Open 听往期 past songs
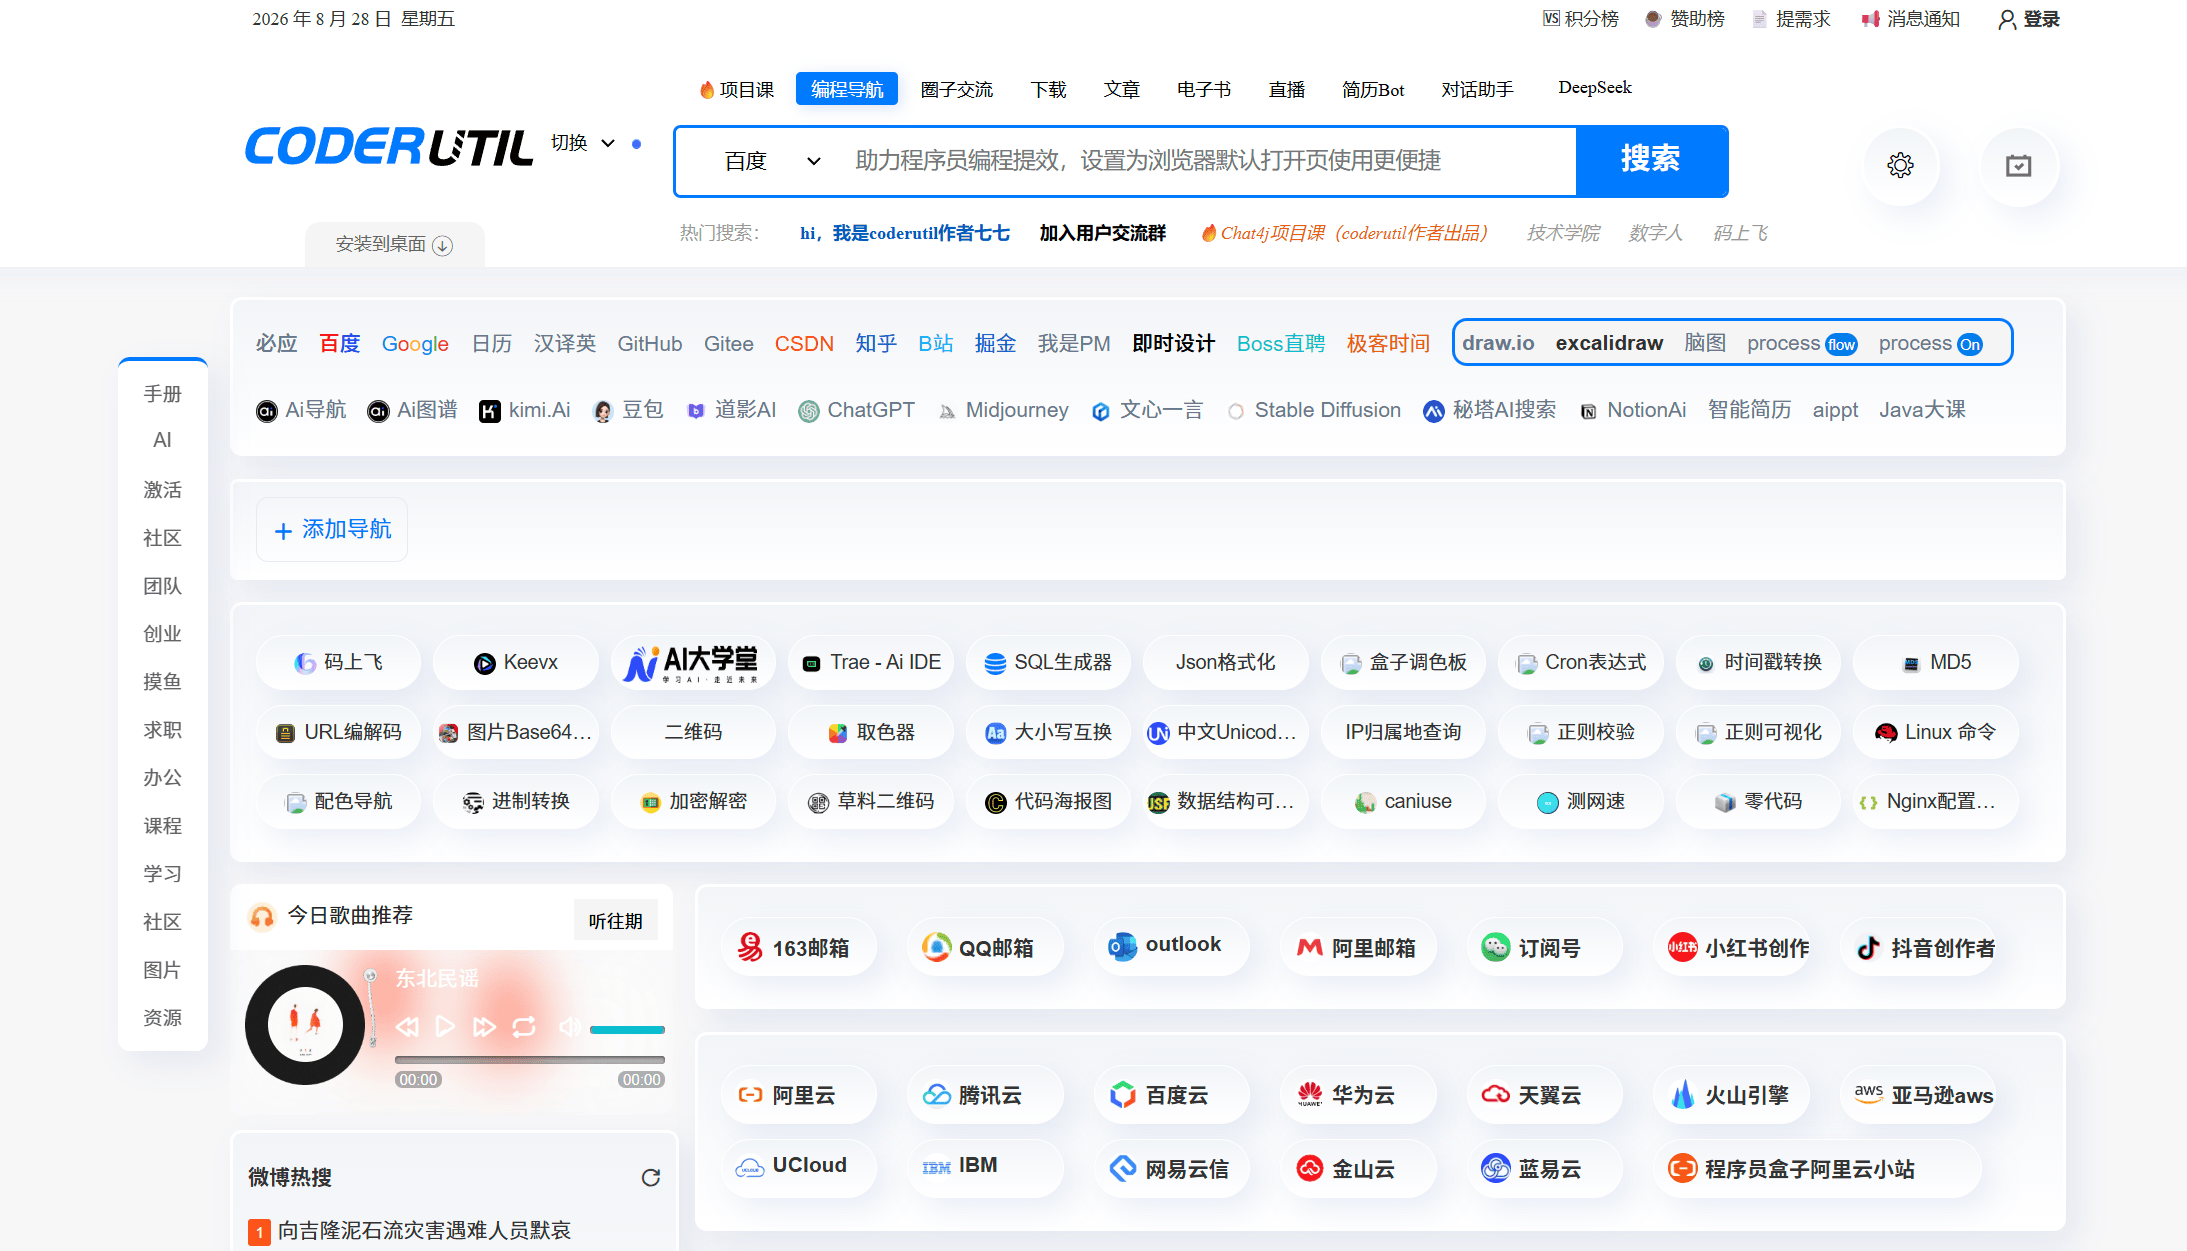The width and height of the screenshot is (2187, 1251). coord(616,920)
